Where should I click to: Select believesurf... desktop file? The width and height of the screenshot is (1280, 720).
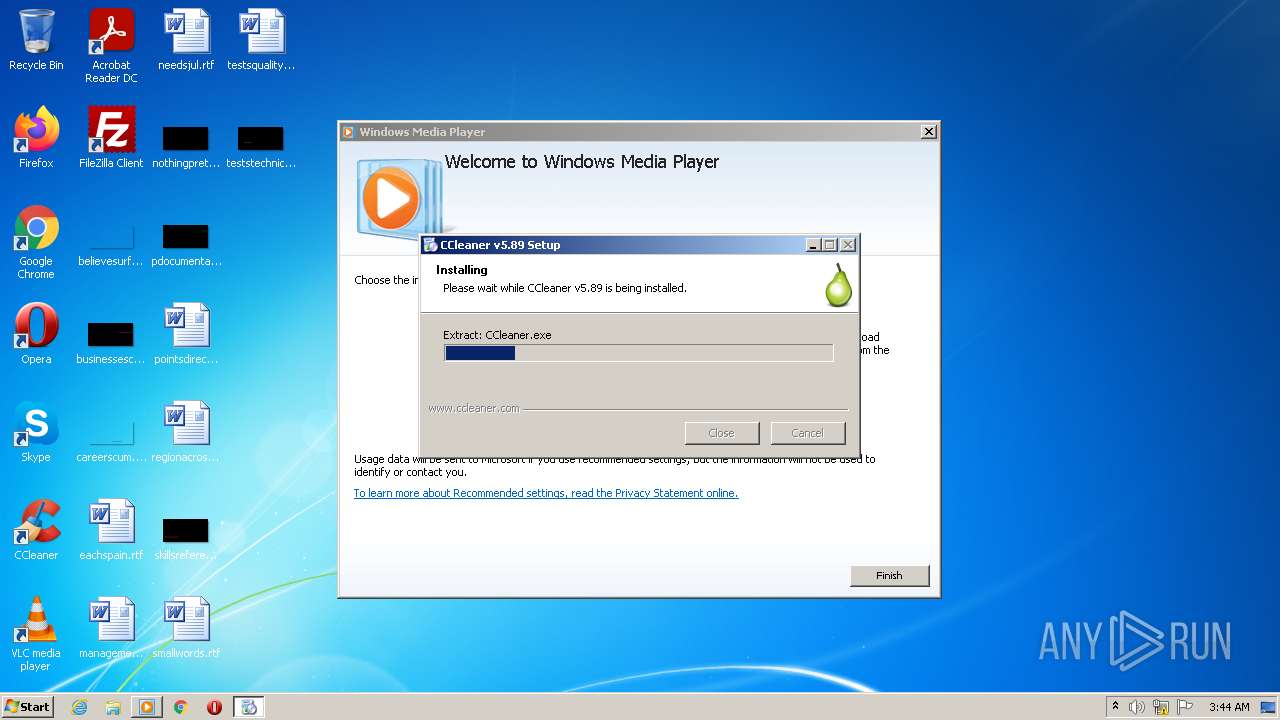point(111,244)
